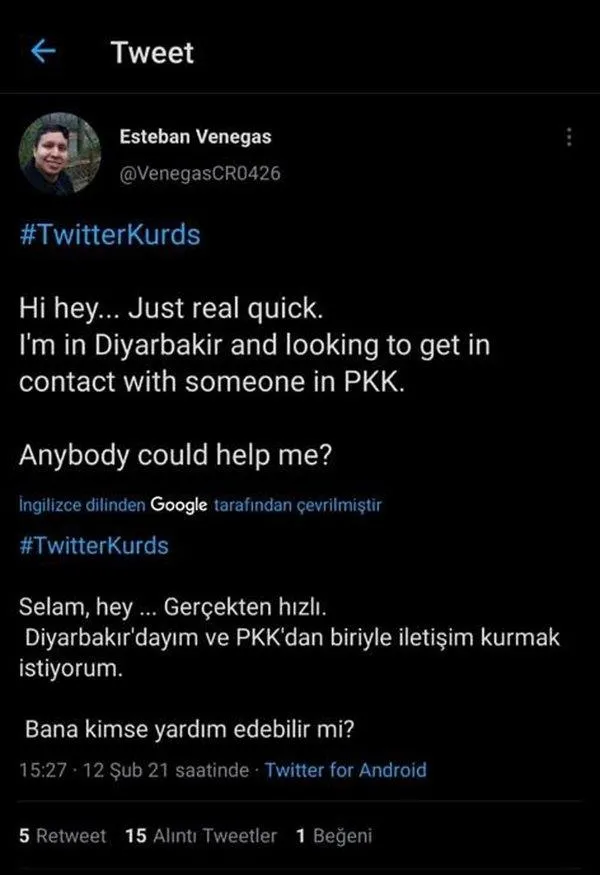
Task: Click the "Tweet" header title
Action: point(152,52)
